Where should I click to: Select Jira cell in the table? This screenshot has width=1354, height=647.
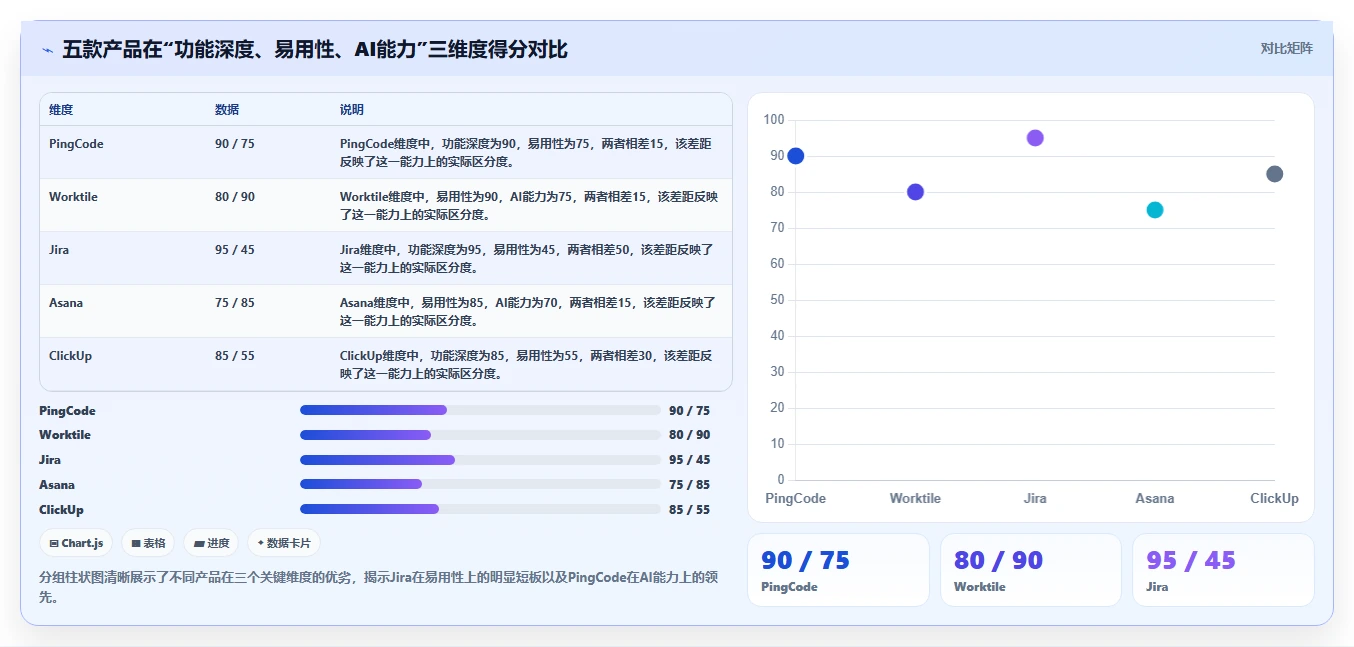click(59, 250)
